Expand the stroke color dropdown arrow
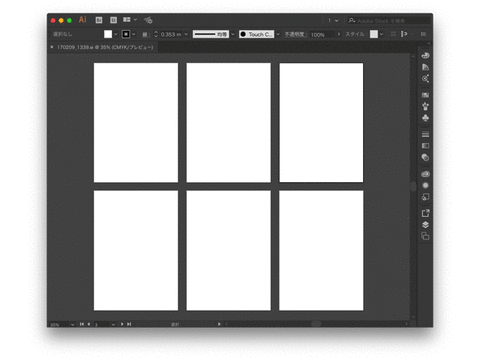The height and width of the screenshot is (360, 480). click(x=134, y=34)
